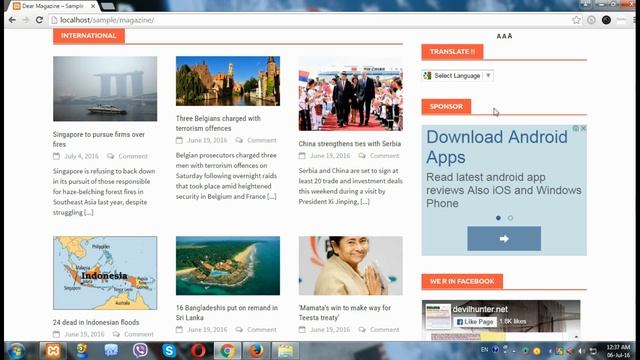
Task: Open 'China strengthens ties with Serbia' headline
Action: 349,144
